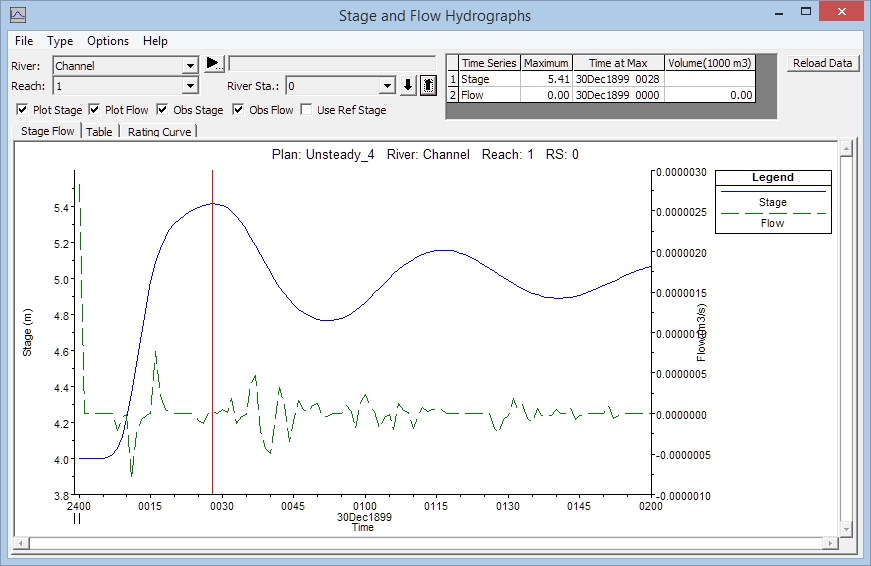Switch to the Rating Curve tab
This screenshot has width=871, height=566.
pyautogui.click(x=159, y=132)
